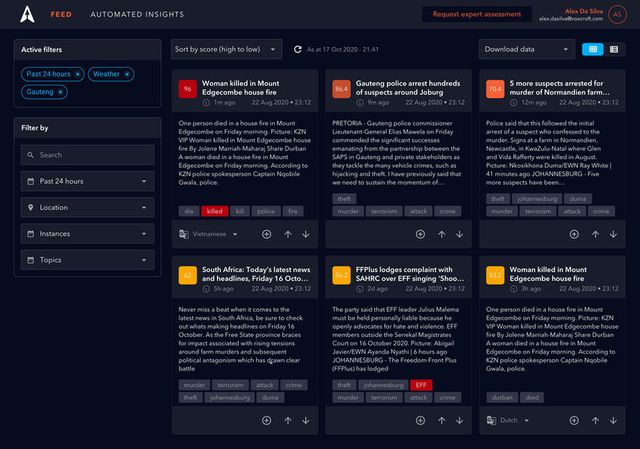Click score 62 badge on South Africa card
640x449 pixels.
[188, 275]
